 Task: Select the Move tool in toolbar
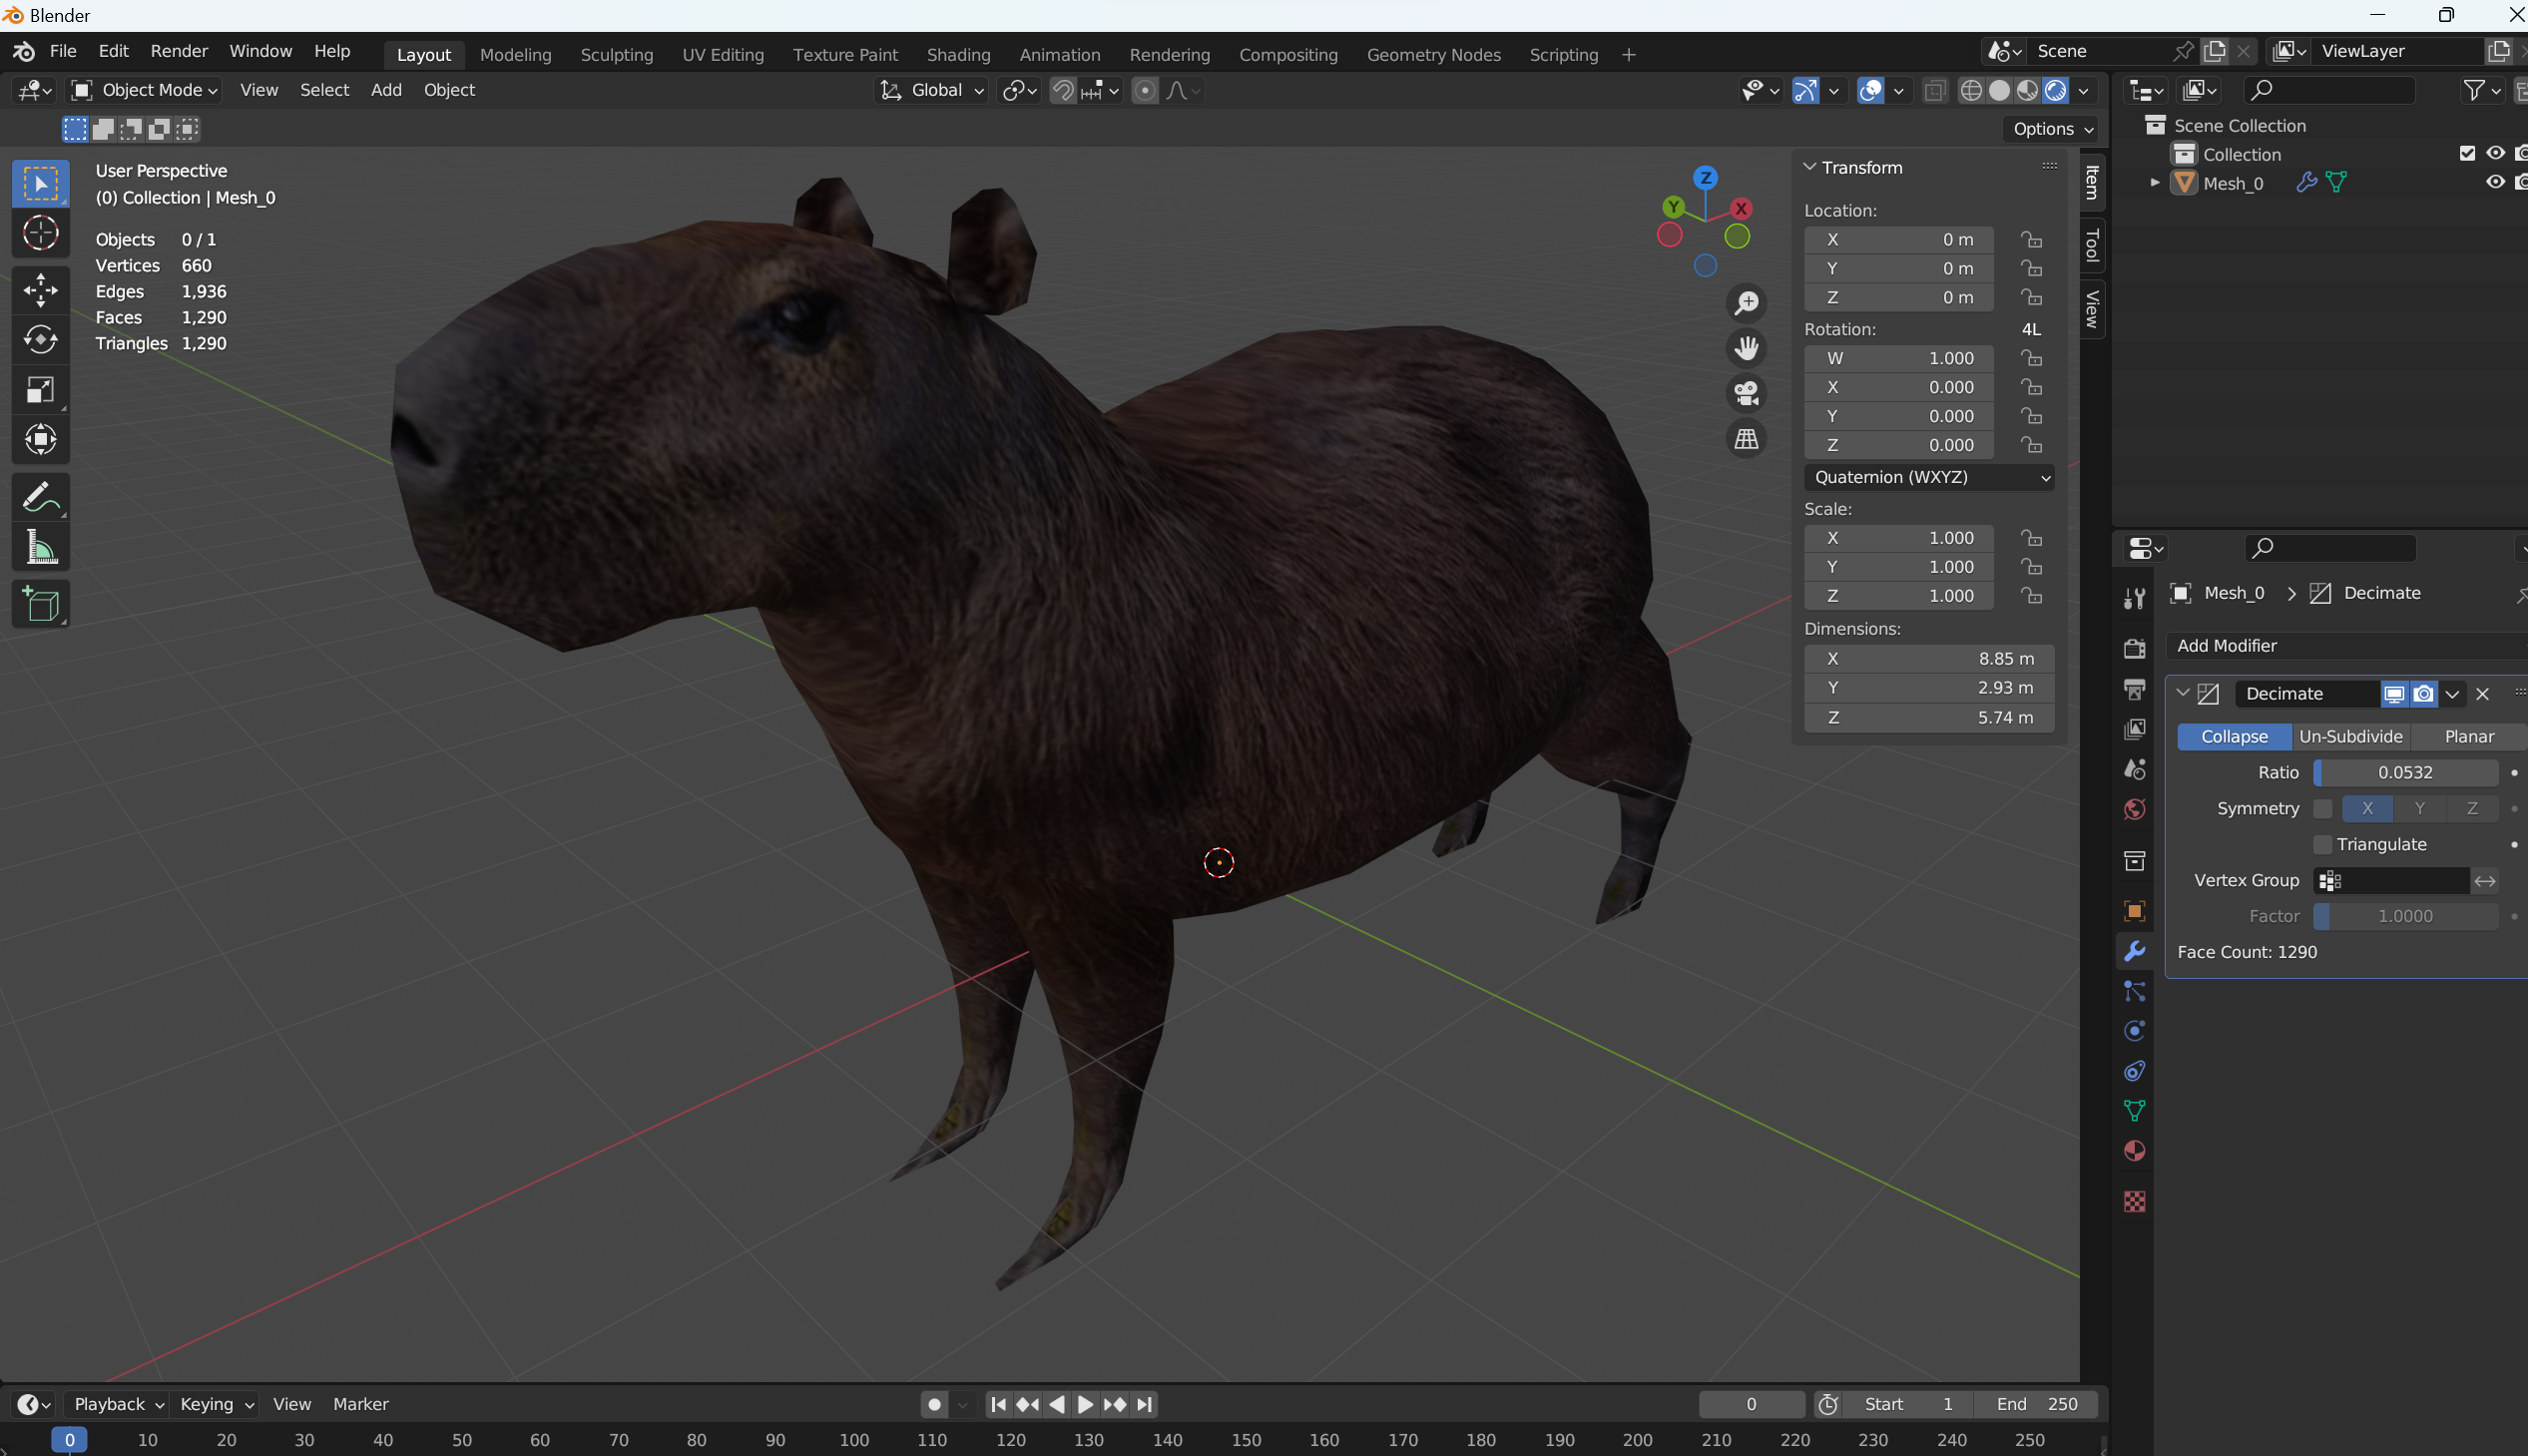(40, 290)
